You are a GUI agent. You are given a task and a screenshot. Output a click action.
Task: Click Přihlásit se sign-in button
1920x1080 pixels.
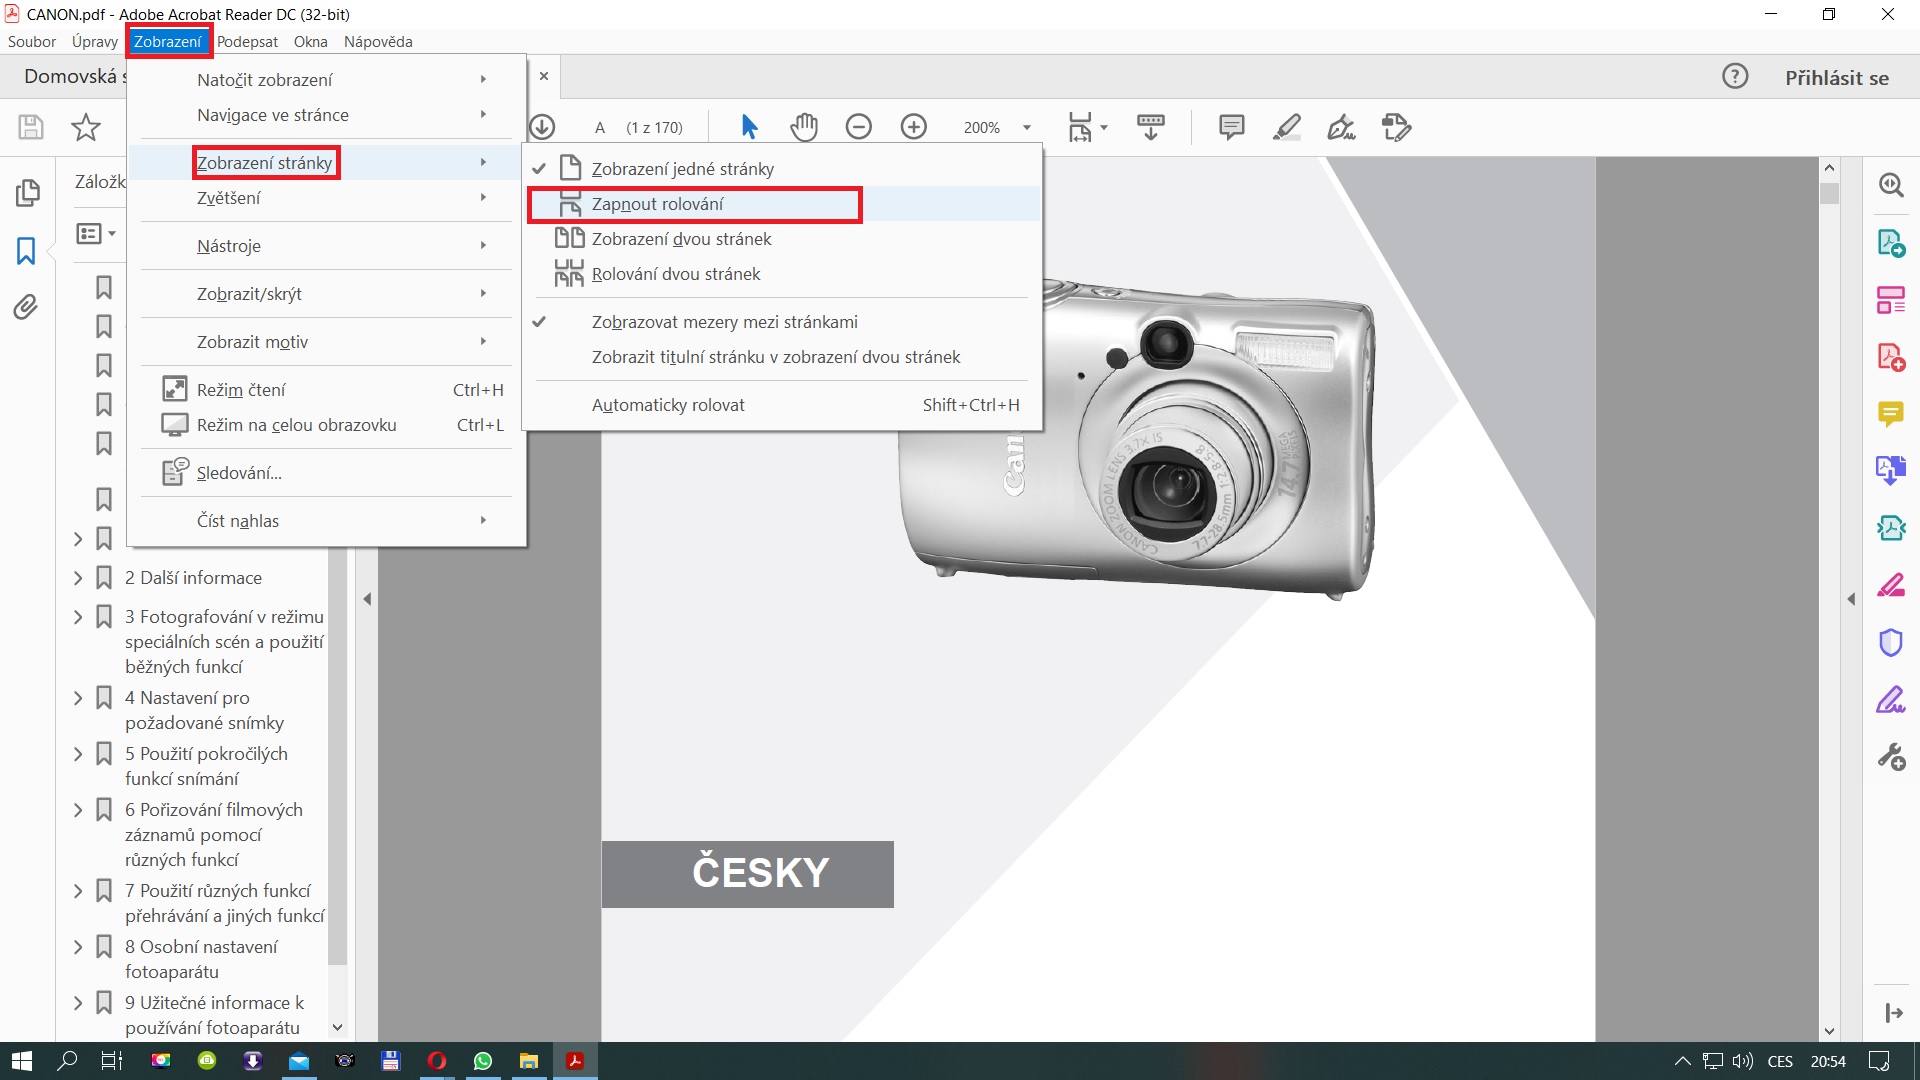point(1837,78)
